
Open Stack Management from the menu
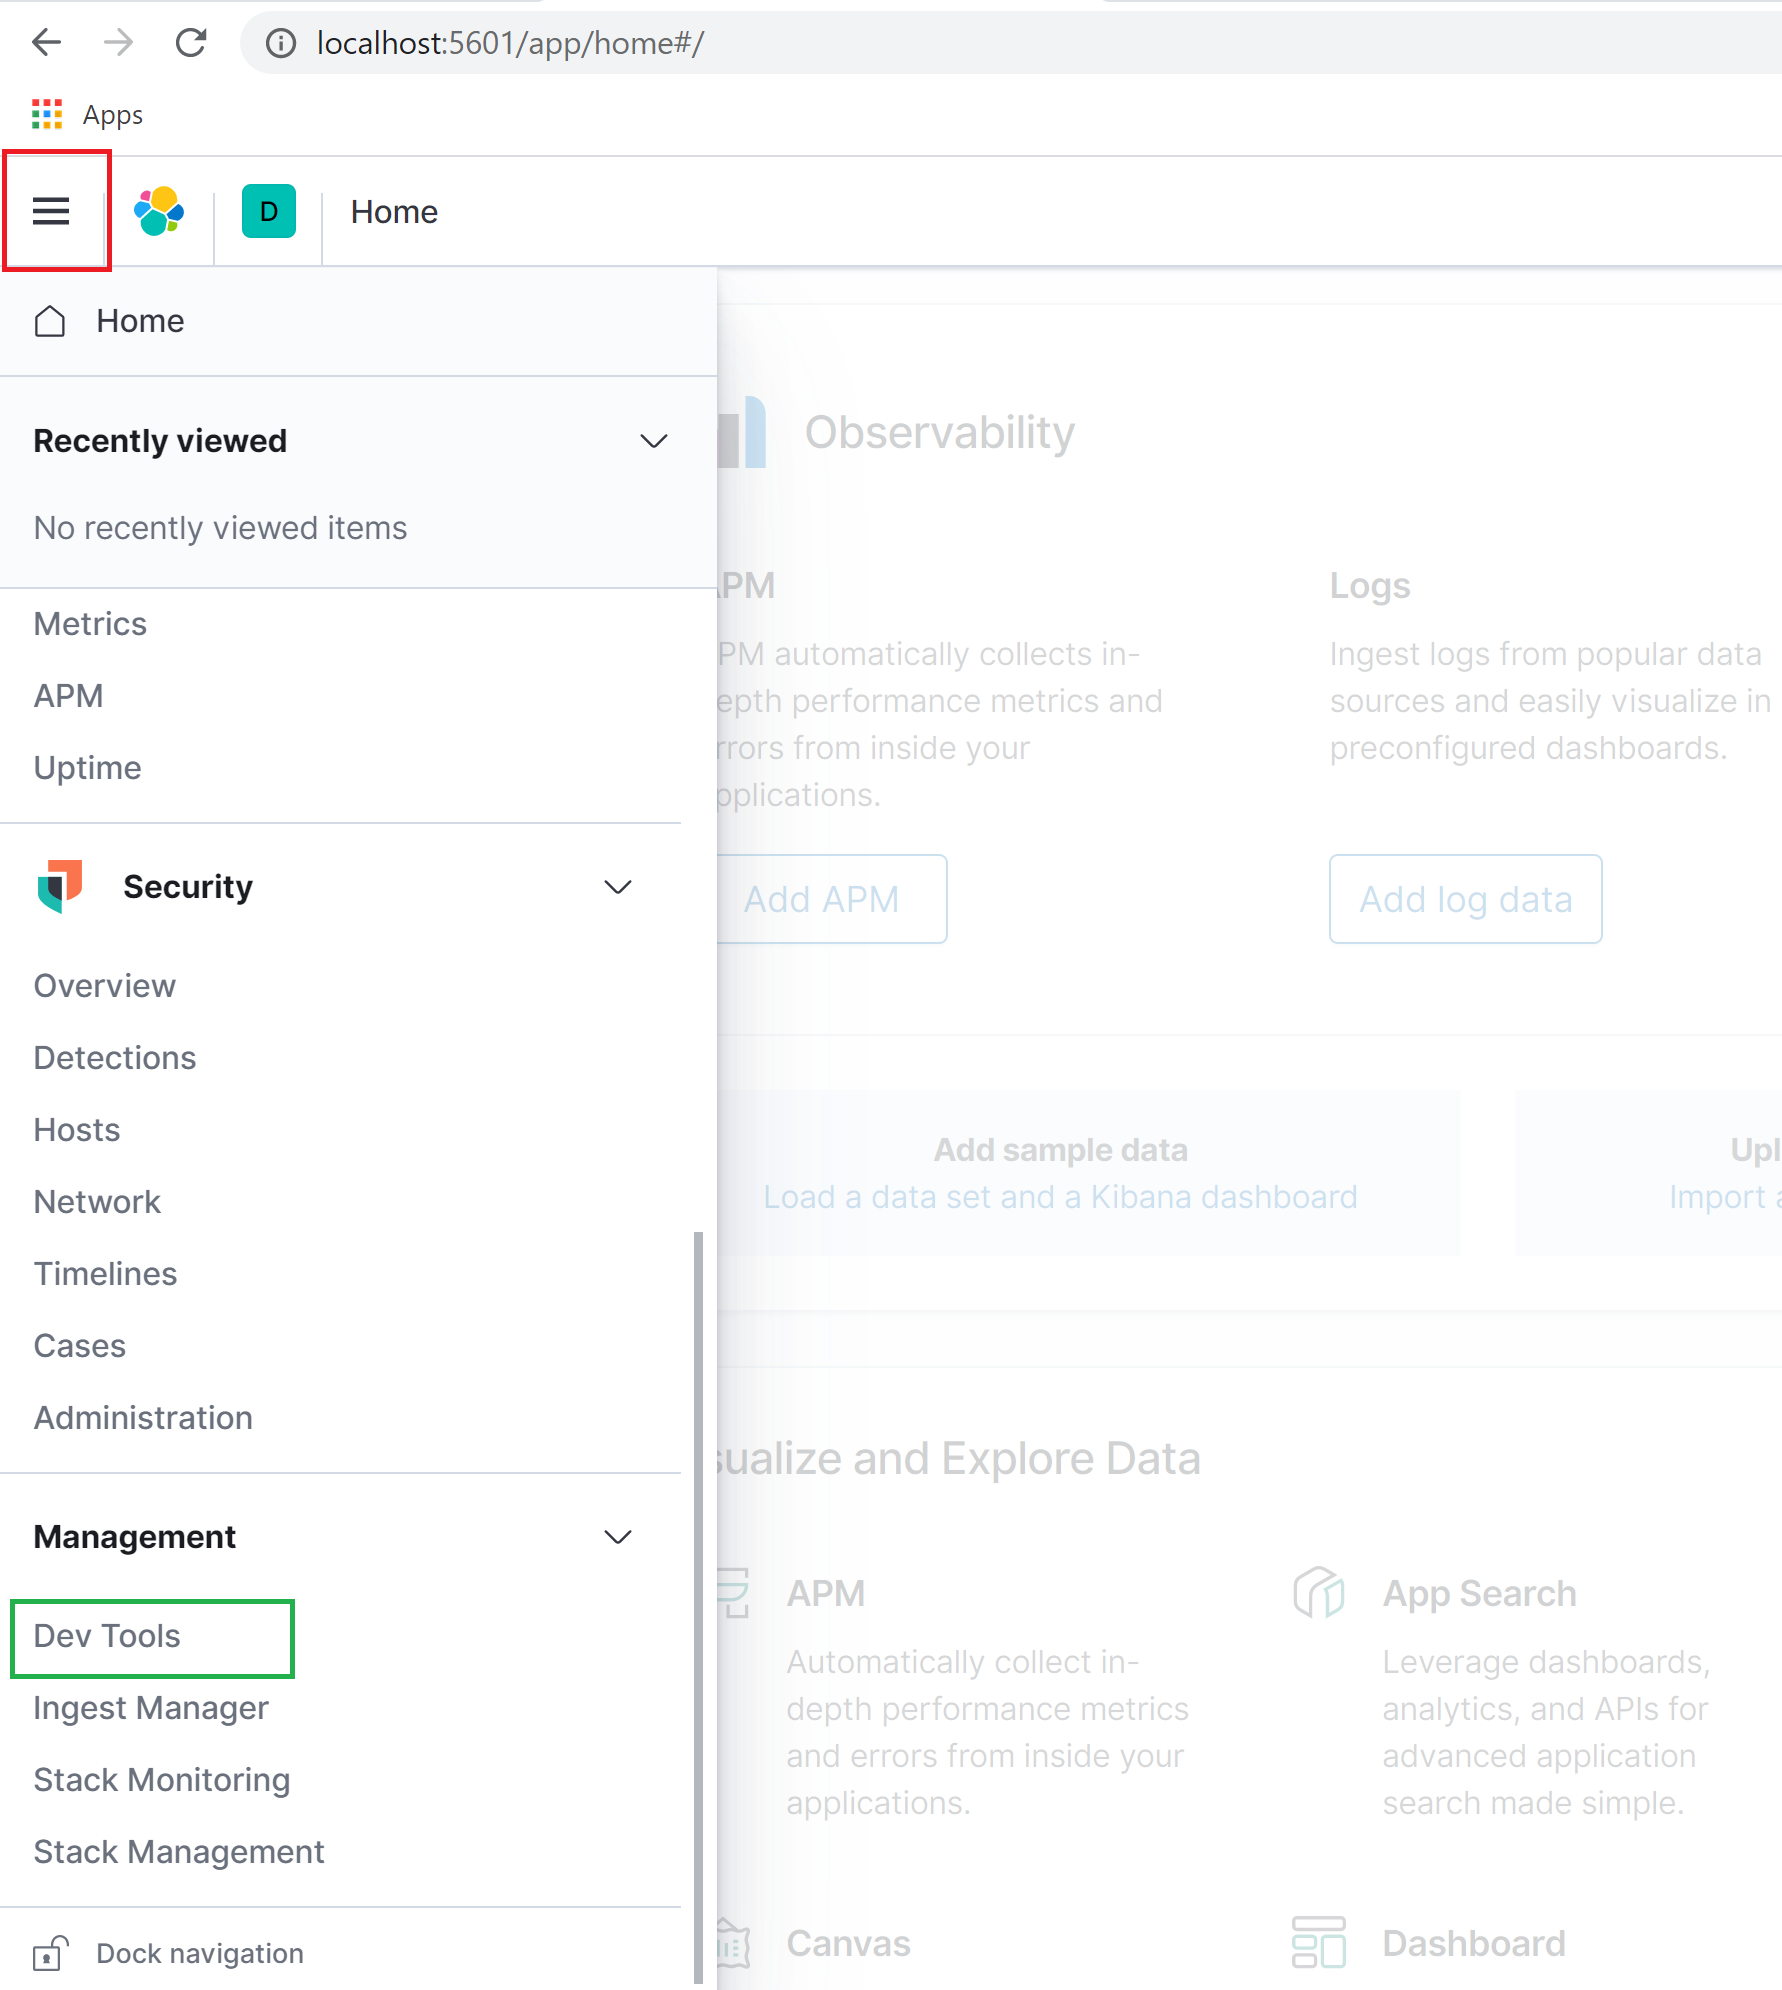coord(178,1851)
